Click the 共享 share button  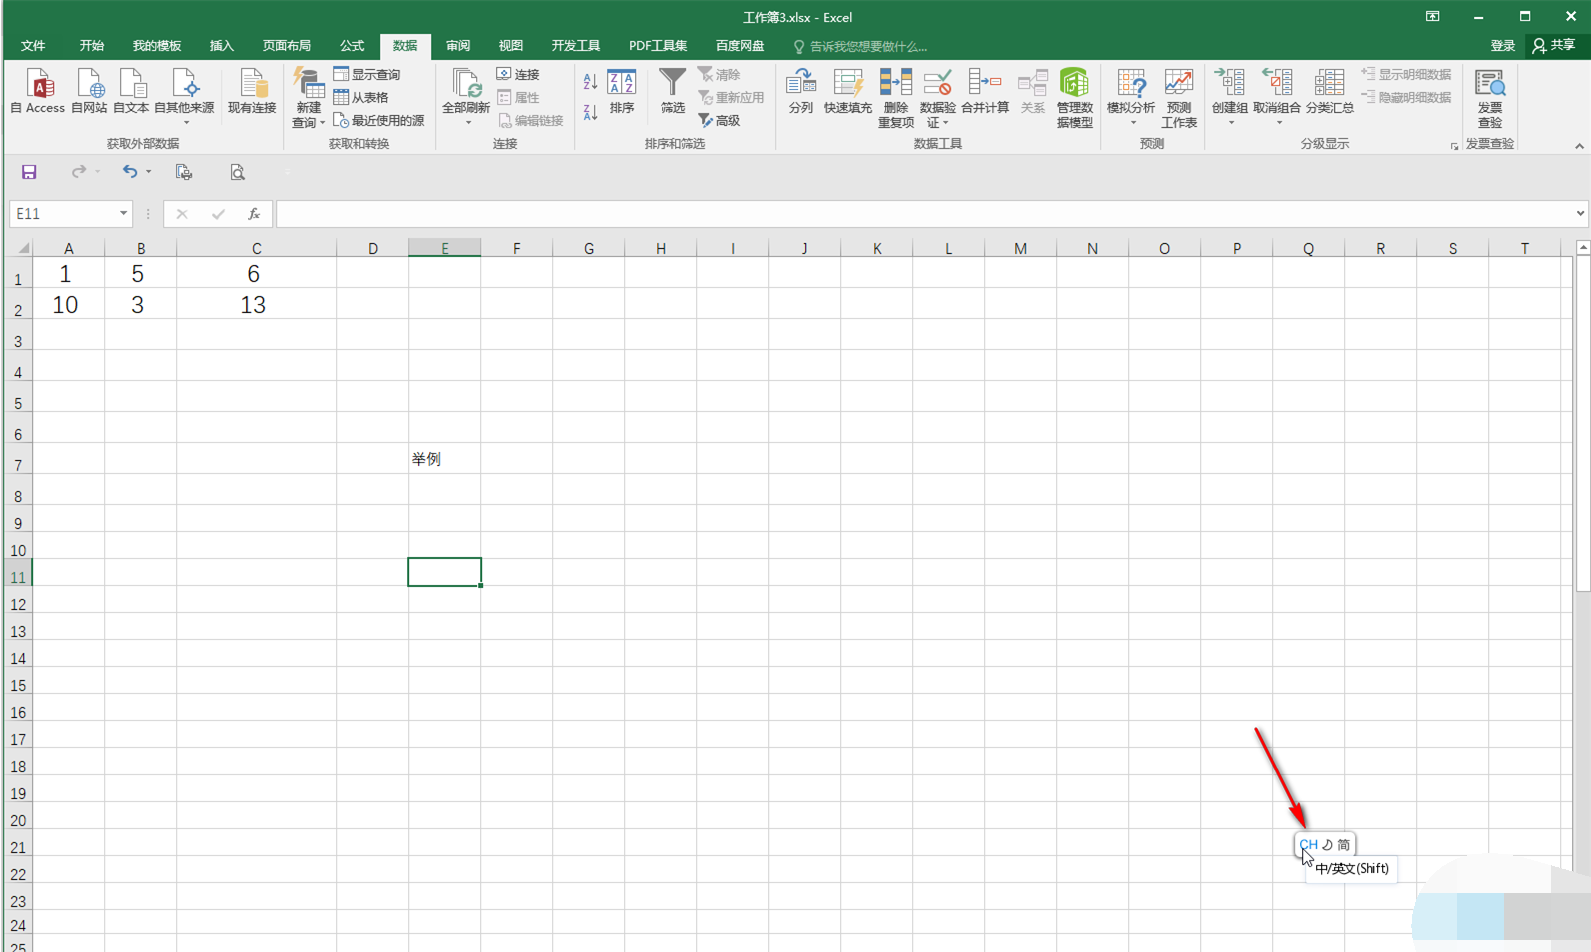(1554, 46)
